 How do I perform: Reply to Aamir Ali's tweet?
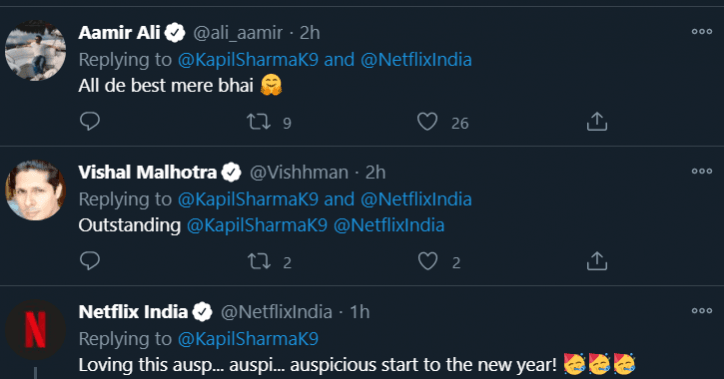pyautogui.click(x=90, y=121)
